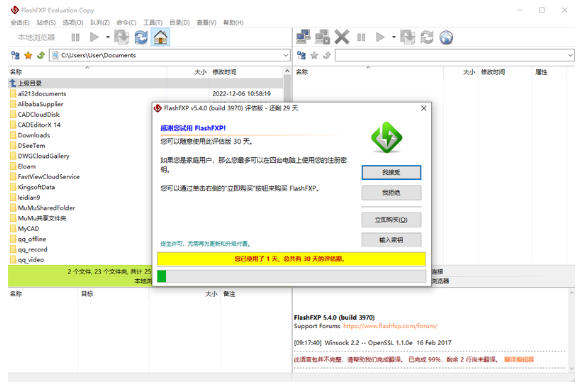Open the 查看(V) menu

pyautogui.click(x=206, y=23)
